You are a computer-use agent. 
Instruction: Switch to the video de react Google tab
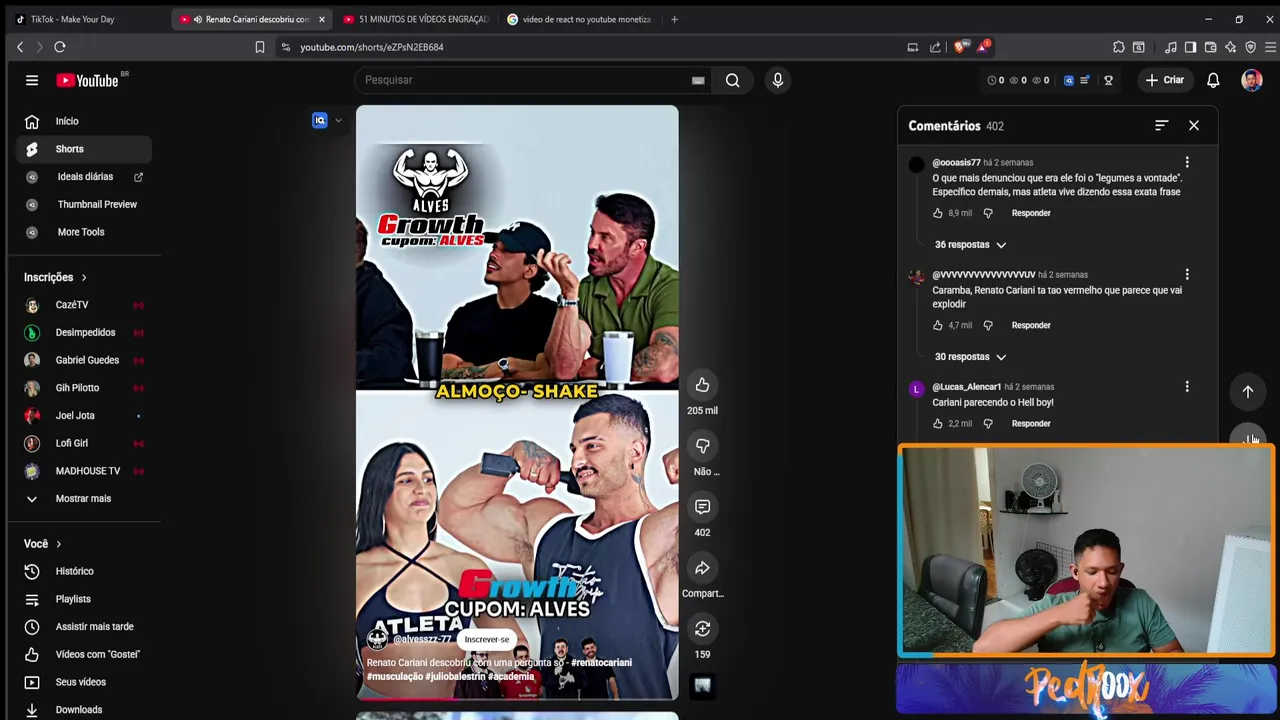pyautogui.click(x=580, y=19)
